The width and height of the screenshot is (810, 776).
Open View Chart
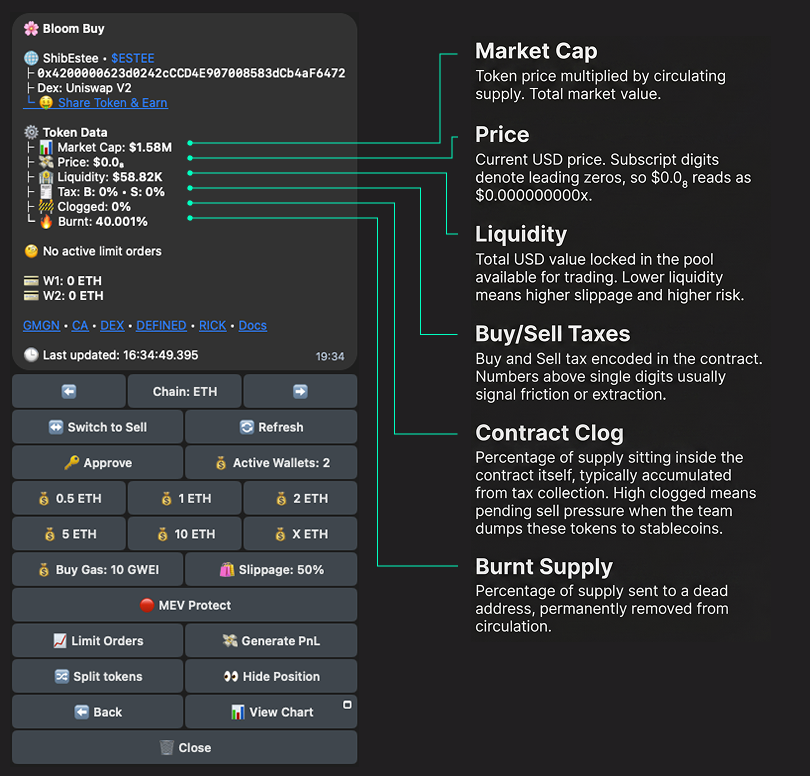270,712
